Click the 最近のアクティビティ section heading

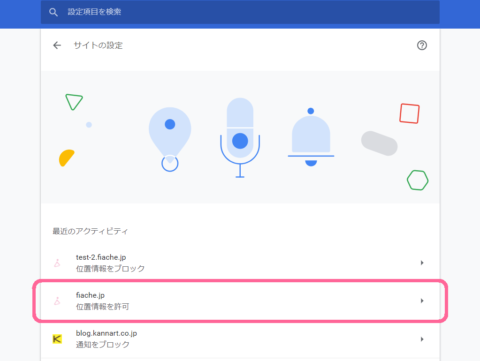[x=90, y=231]
